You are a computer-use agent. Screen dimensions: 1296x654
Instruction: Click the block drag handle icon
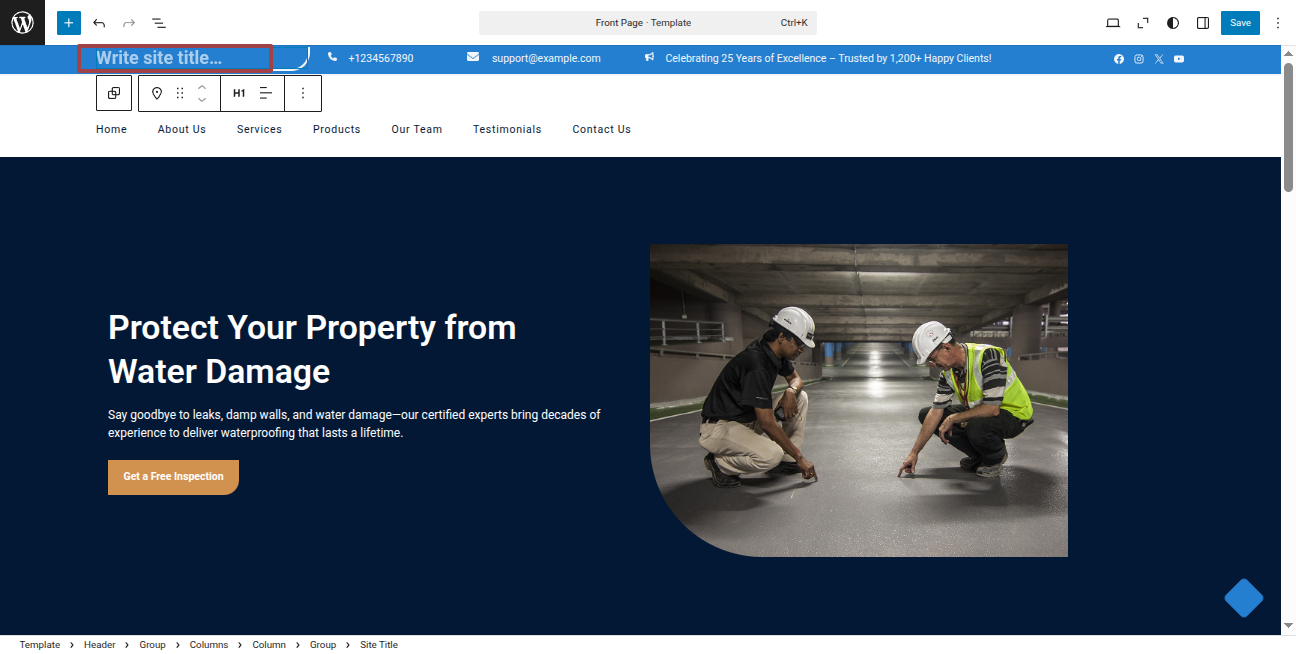click(x=180, y=93)
